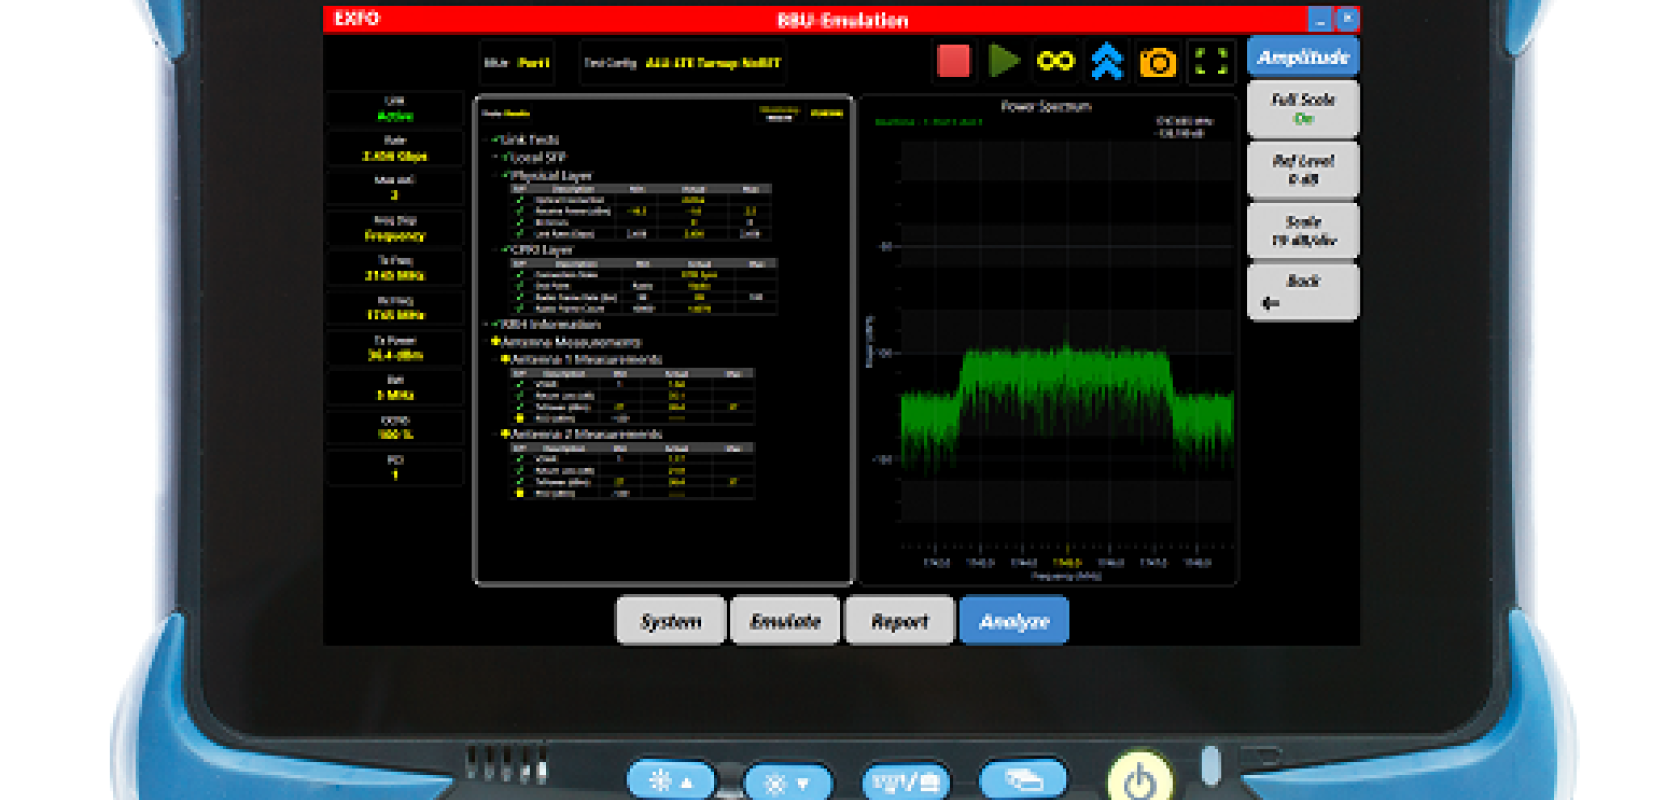Adjust the Ref Level setting

1303,169
